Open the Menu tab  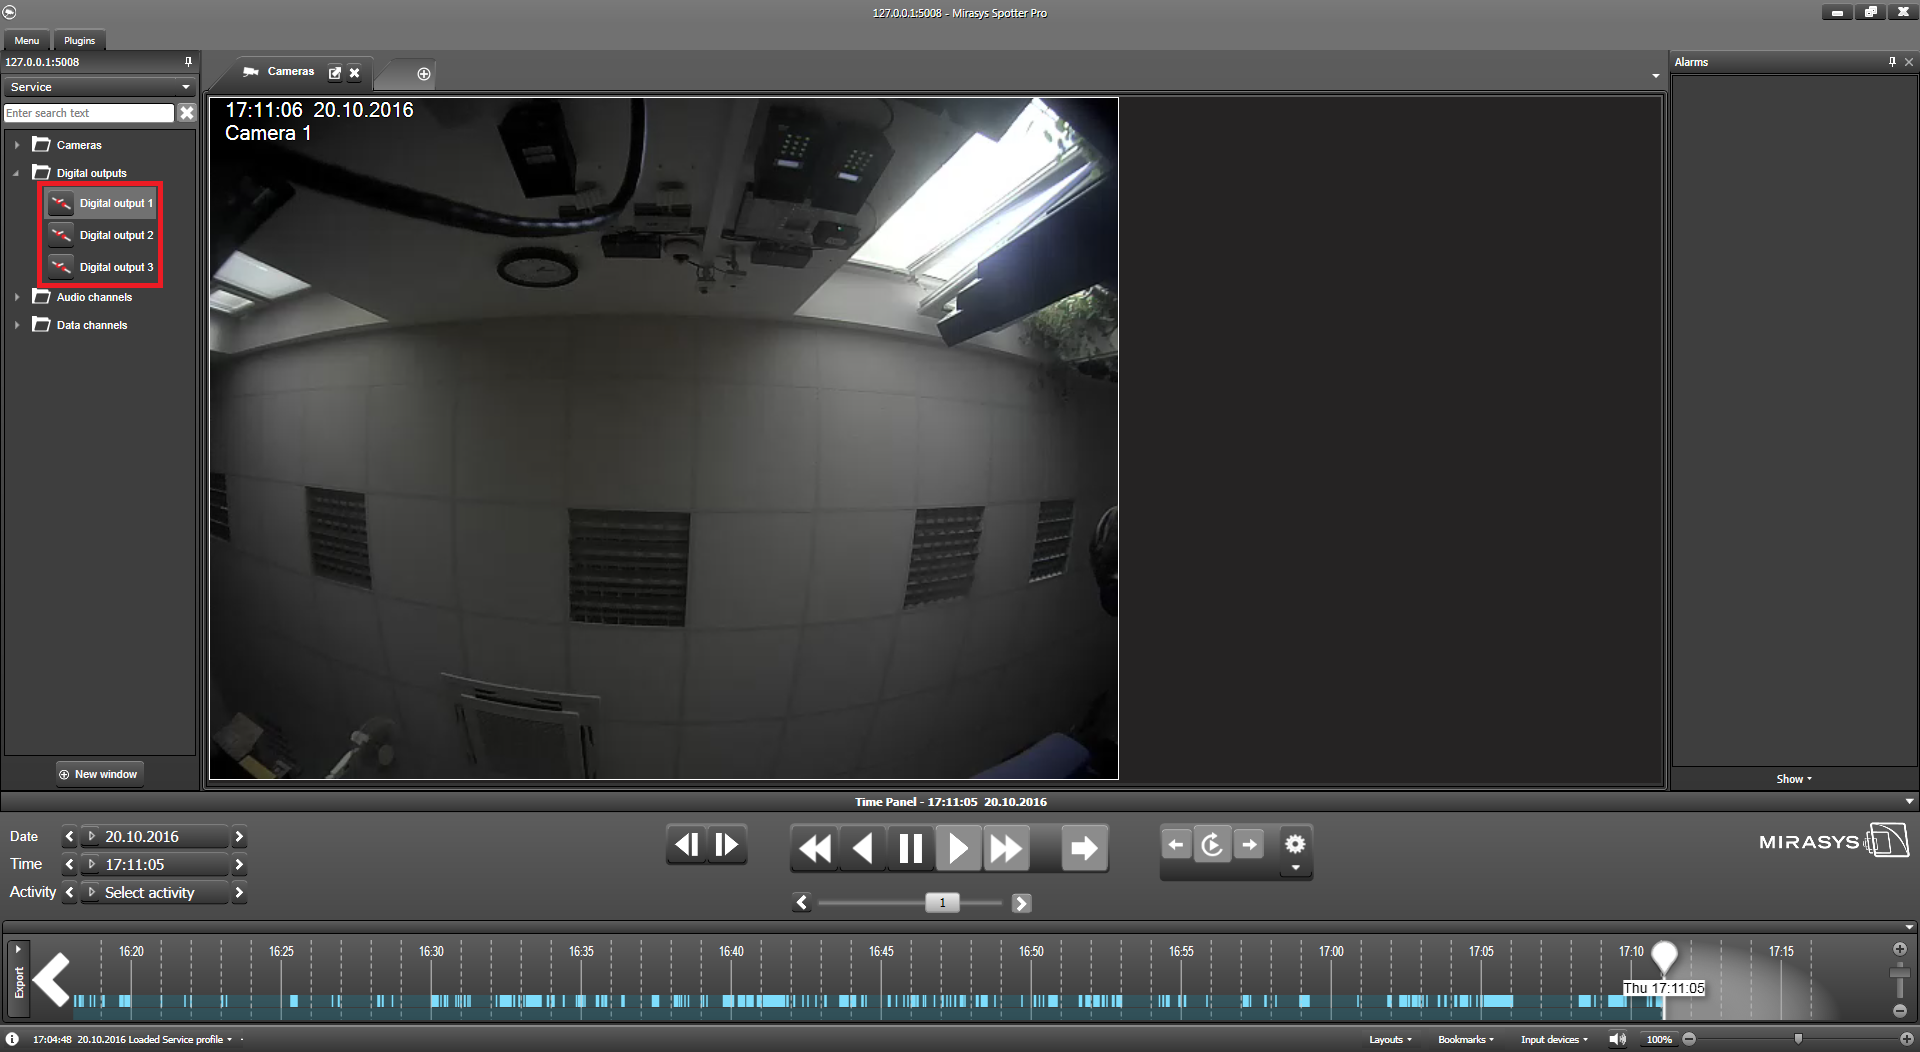pyautogui.click(x=27, y=41)
